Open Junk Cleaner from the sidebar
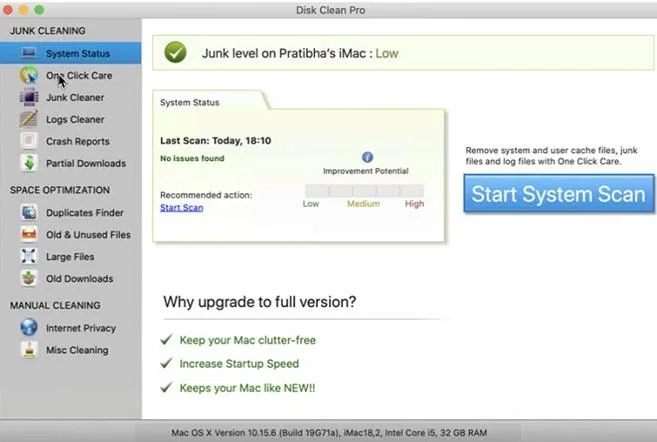This screenshot has width=657, height=442. 70,97
